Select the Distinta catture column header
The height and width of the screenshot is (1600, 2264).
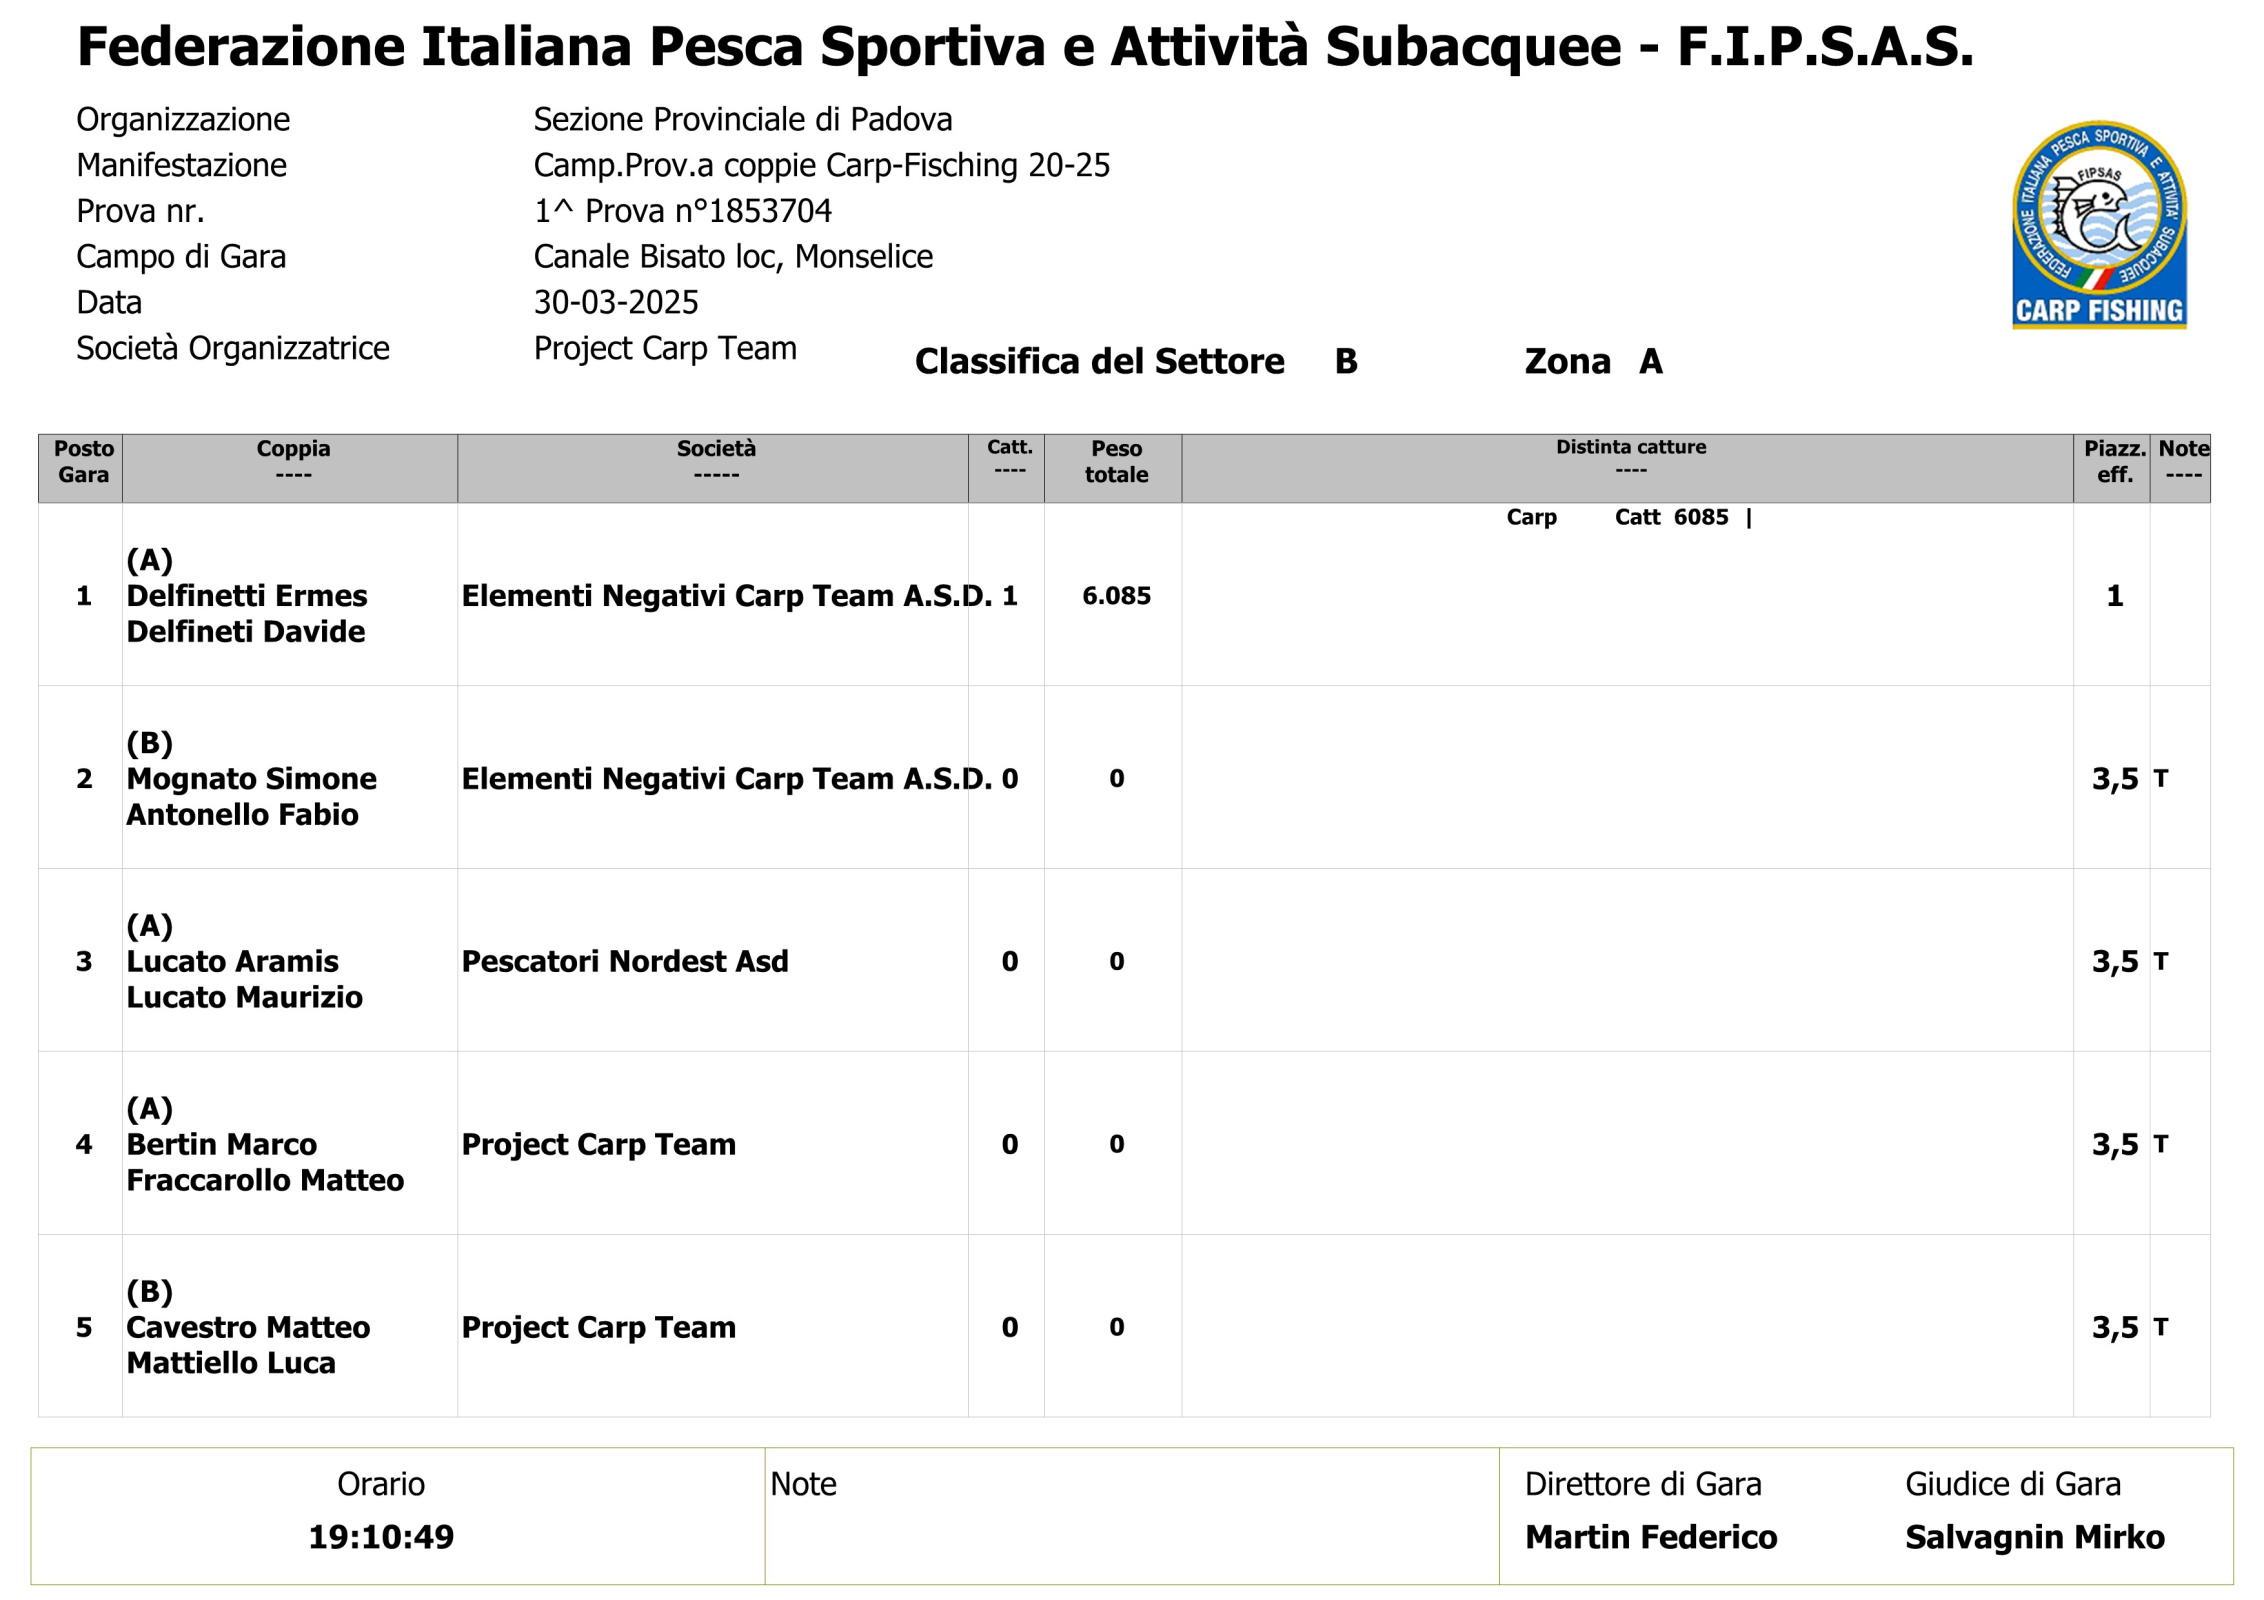point(1628,468)
